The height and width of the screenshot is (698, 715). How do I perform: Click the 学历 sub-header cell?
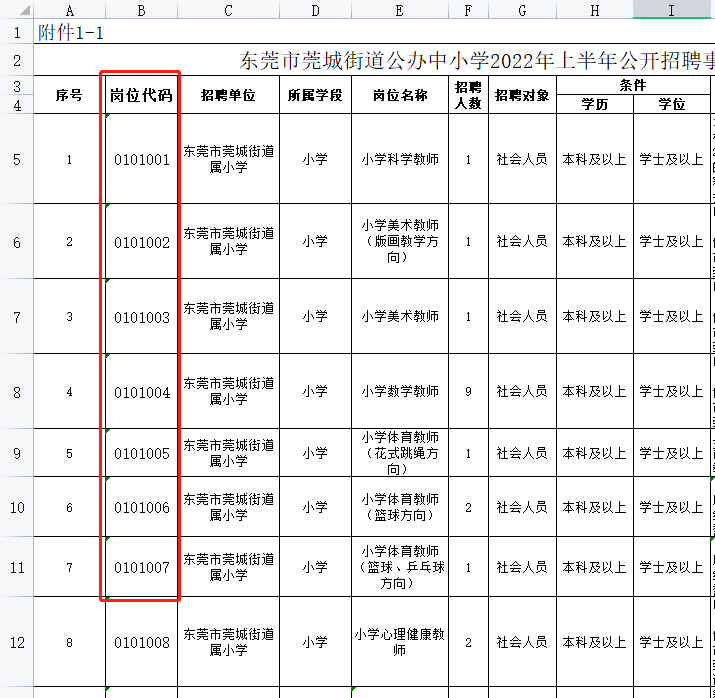(x=595, y=104)
